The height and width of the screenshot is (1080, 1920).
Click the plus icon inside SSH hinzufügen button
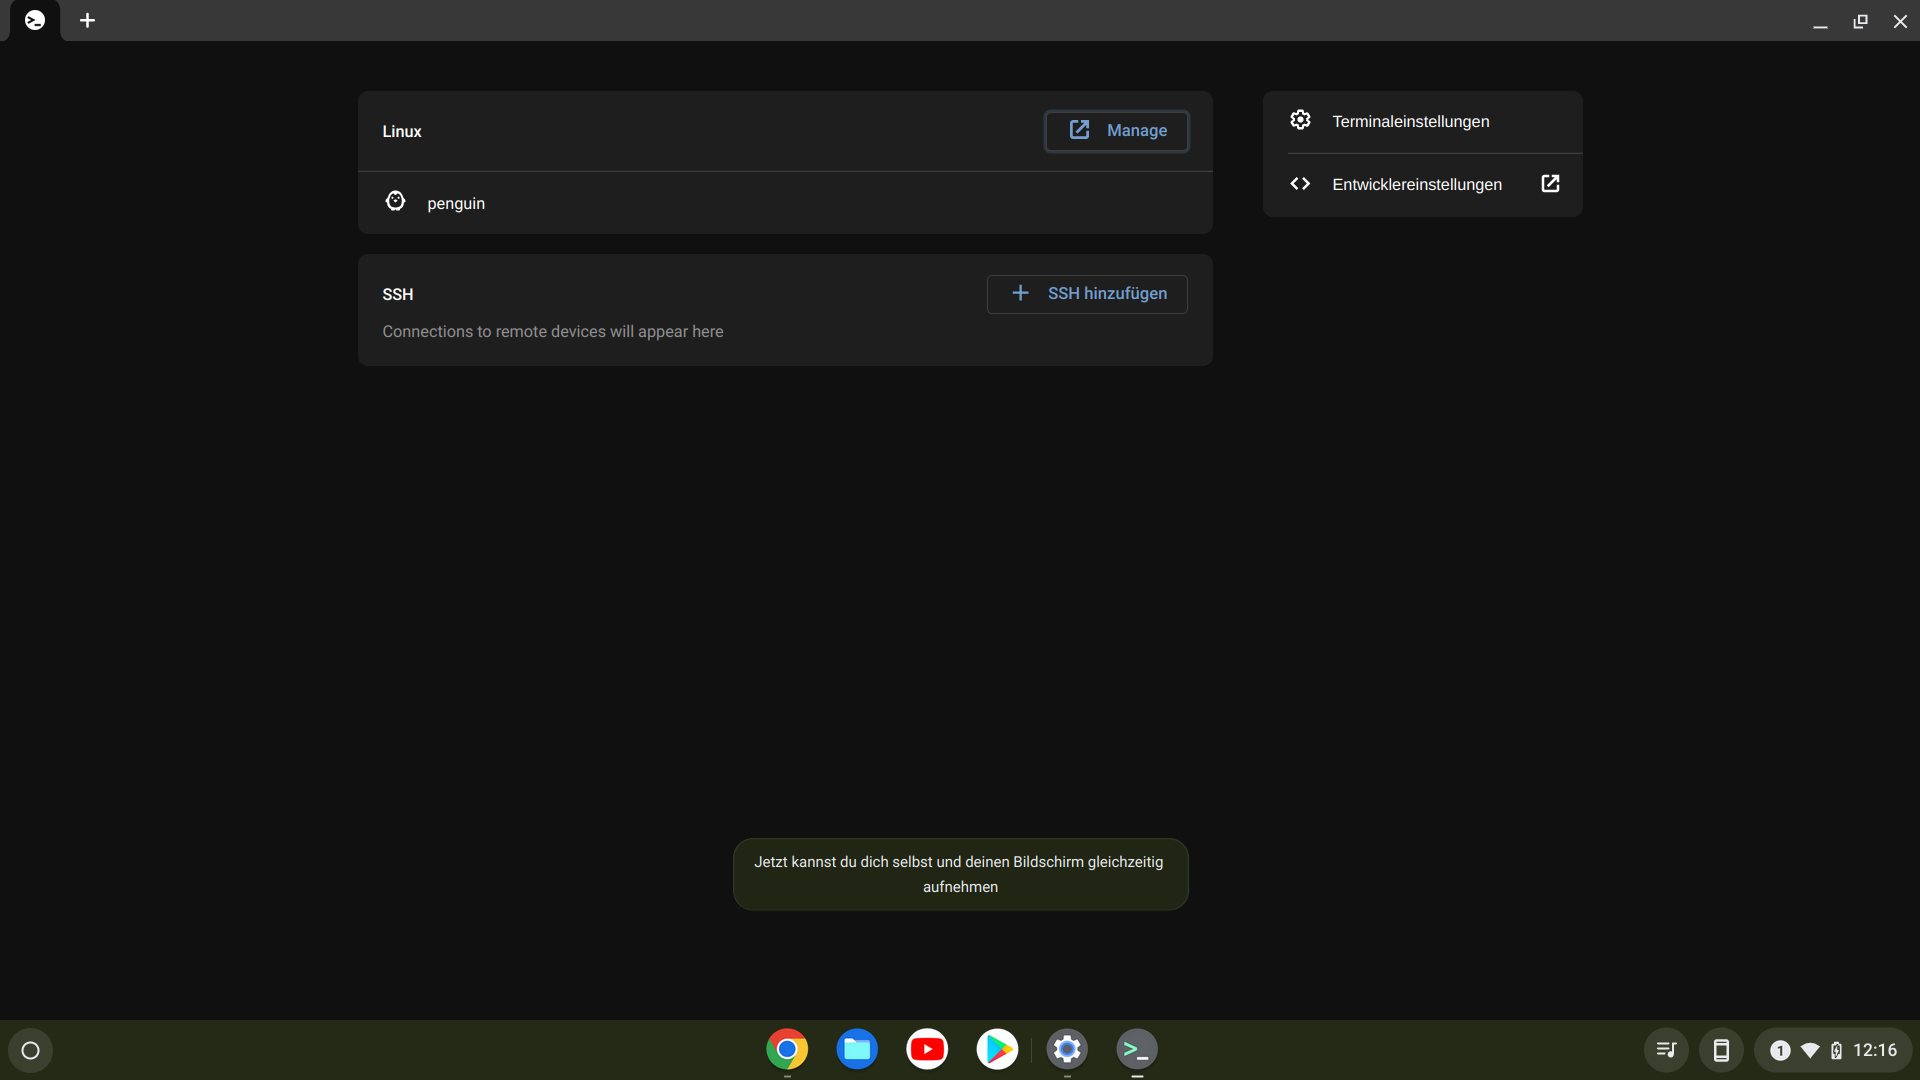[x=1020, y=293]
